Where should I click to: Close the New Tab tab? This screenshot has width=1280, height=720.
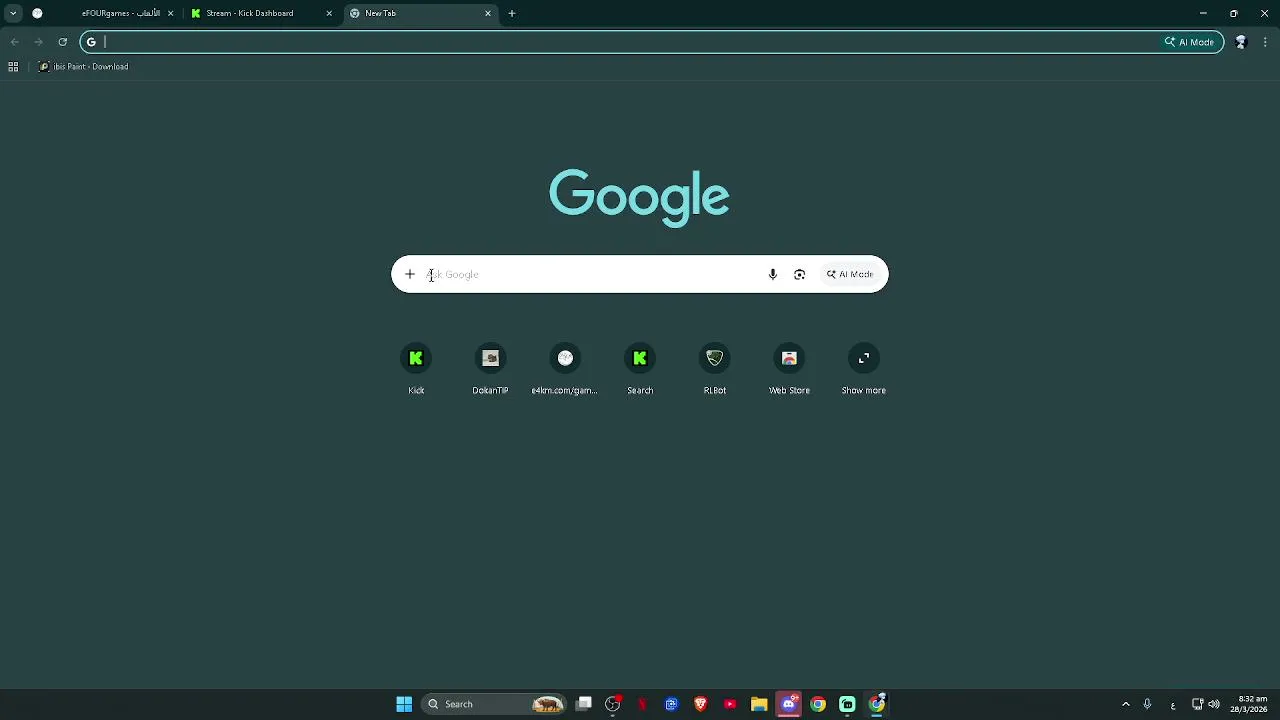[488, 13]
